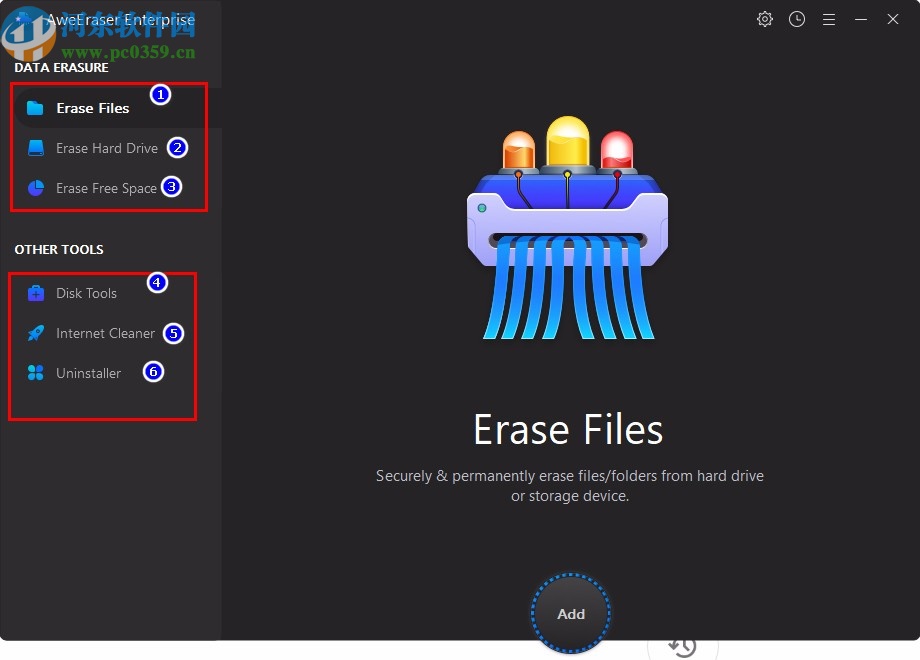Screen dimensions: 920x660
Task: Click the dotted circle around Add
Action: [570, 577]
